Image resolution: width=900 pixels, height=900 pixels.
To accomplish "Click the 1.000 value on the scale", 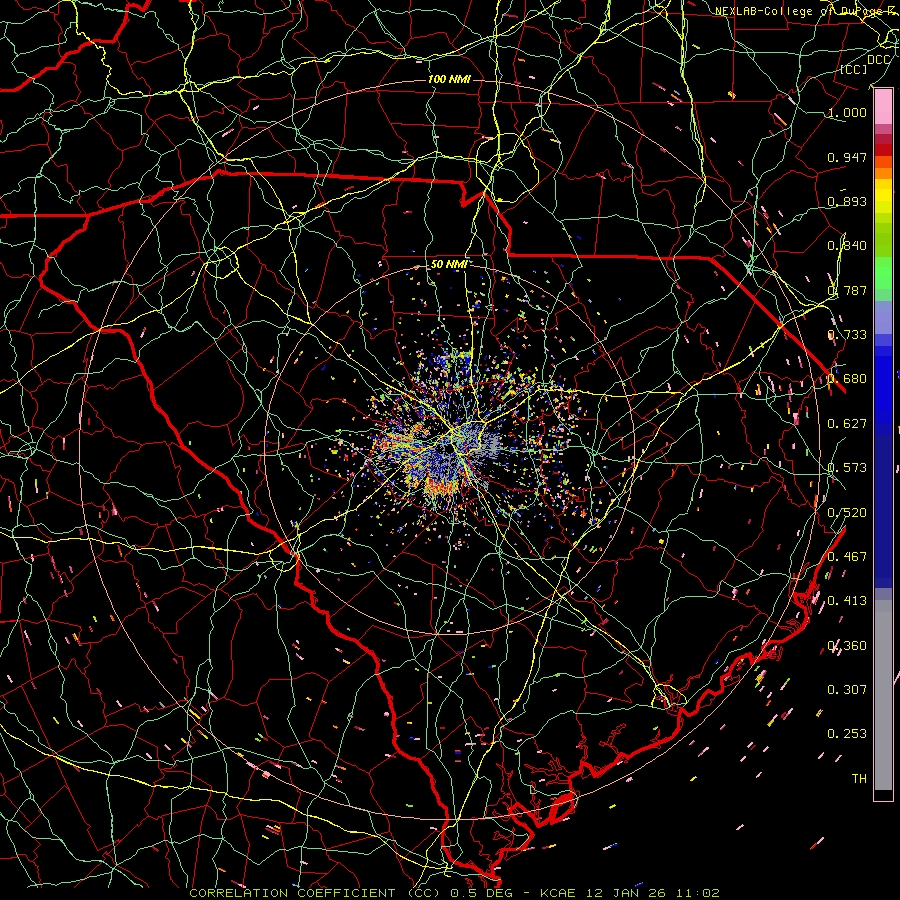I will (847, 112).
